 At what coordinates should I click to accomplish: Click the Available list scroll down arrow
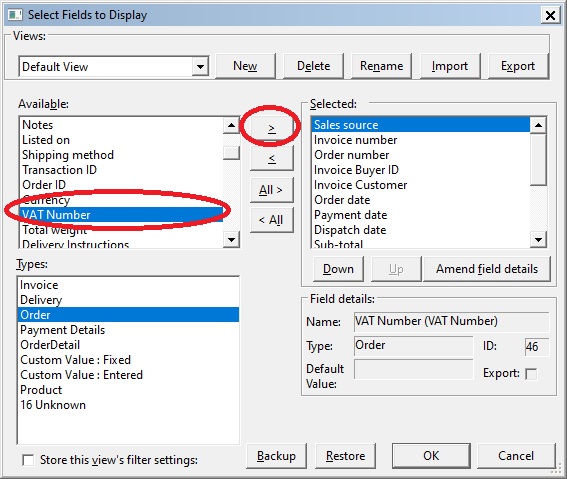click(x=231, y=239)
